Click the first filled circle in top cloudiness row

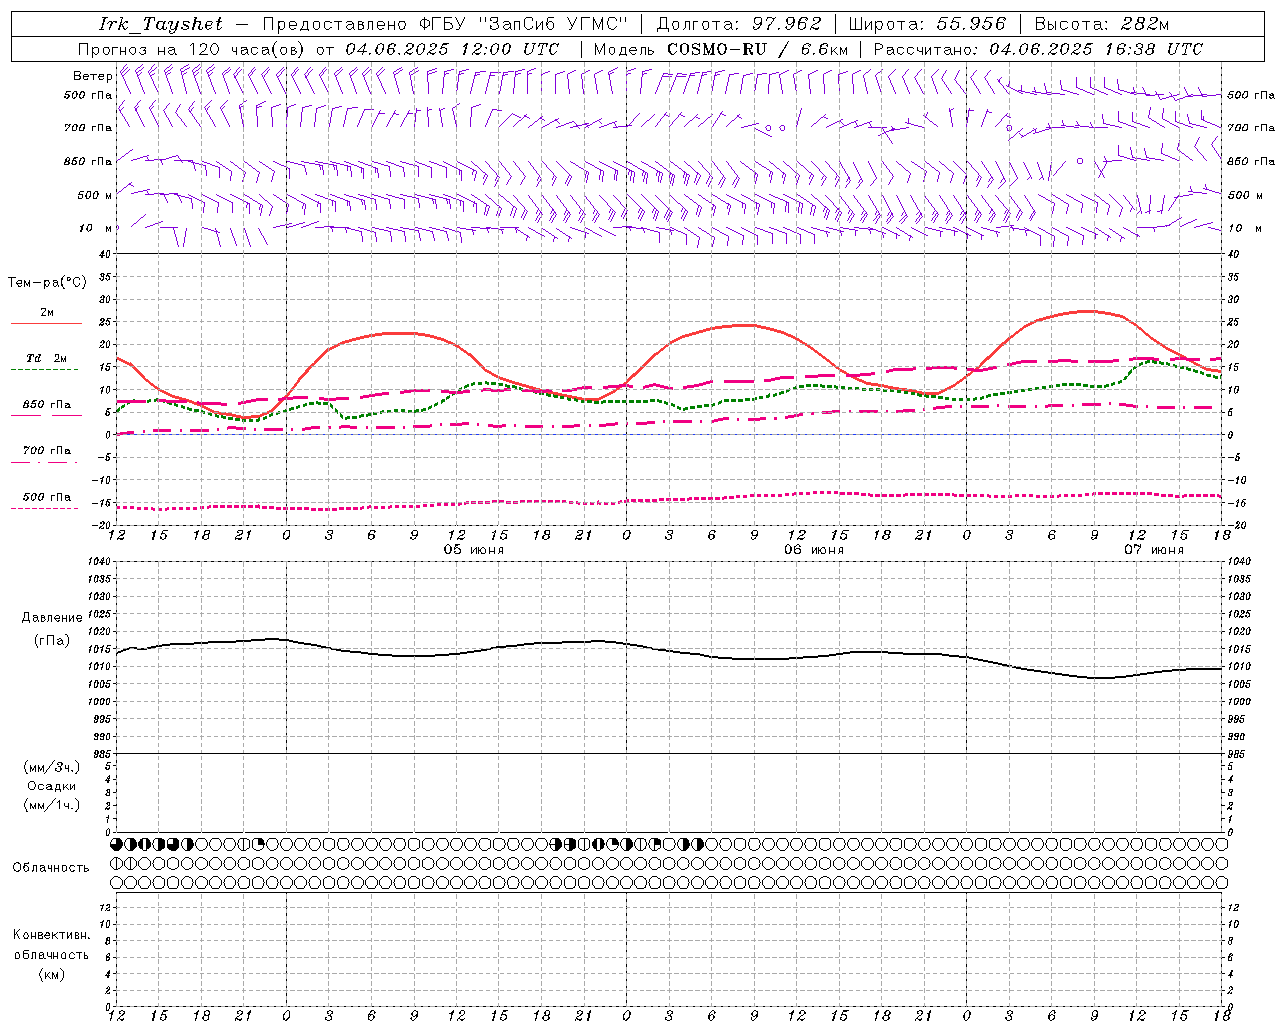pos(116,844)
